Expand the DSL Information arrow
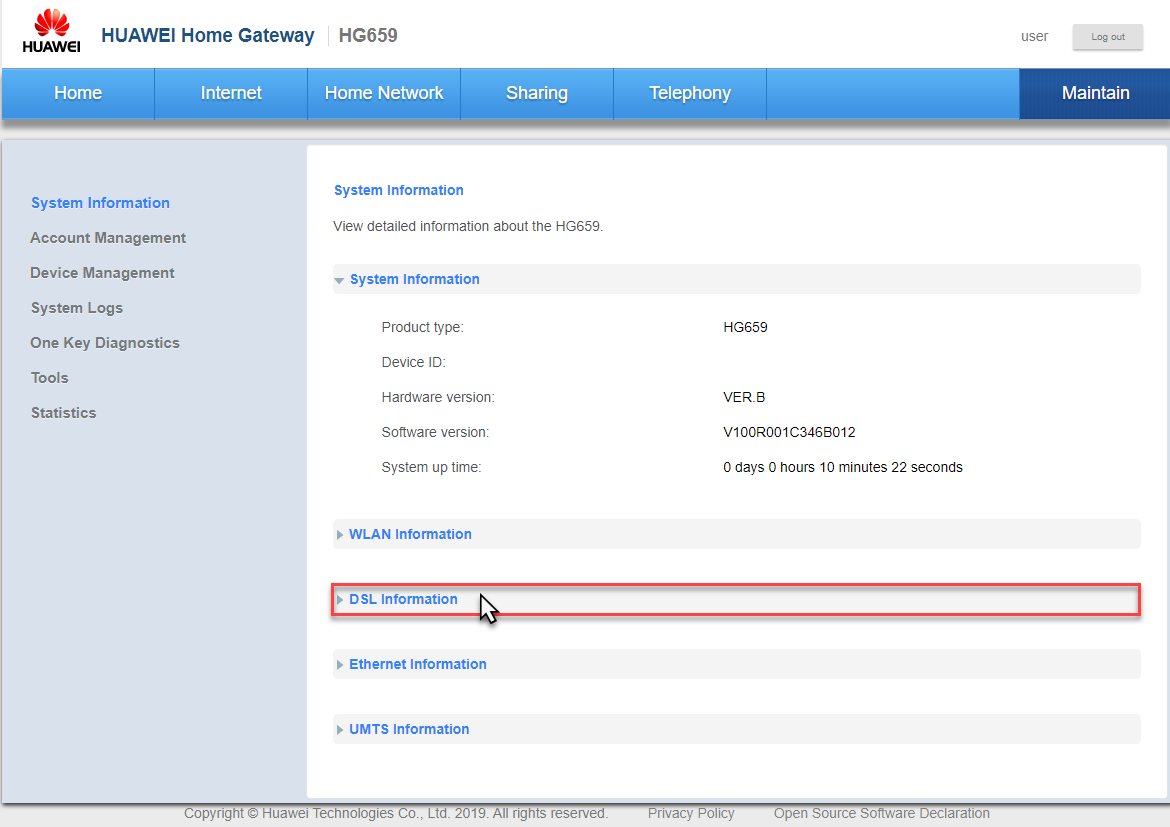 [x=340, y=599]
